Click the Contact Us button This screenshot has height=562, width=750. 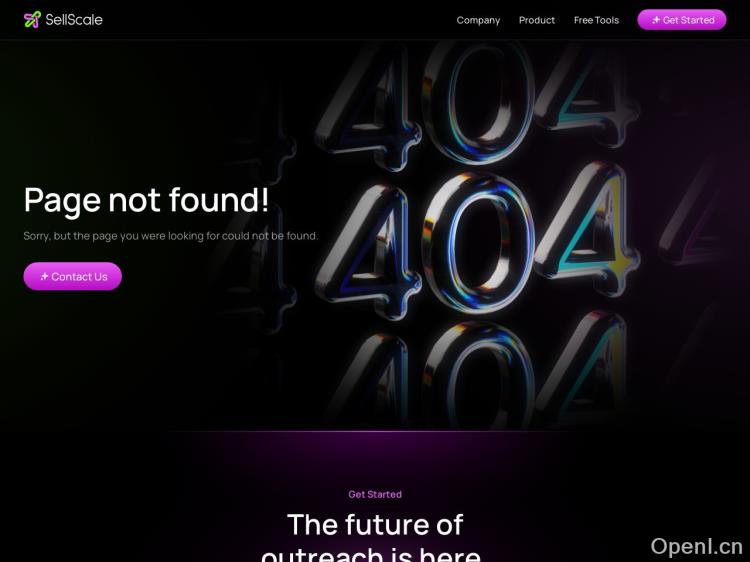click(73, 276)
